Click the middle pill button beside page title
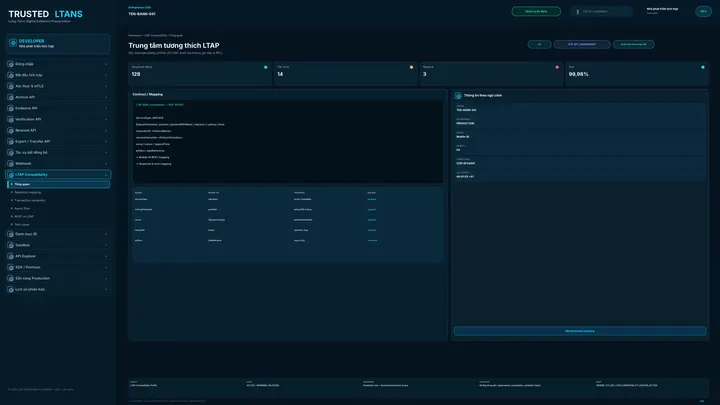720x405 pixels. (582, 44)
